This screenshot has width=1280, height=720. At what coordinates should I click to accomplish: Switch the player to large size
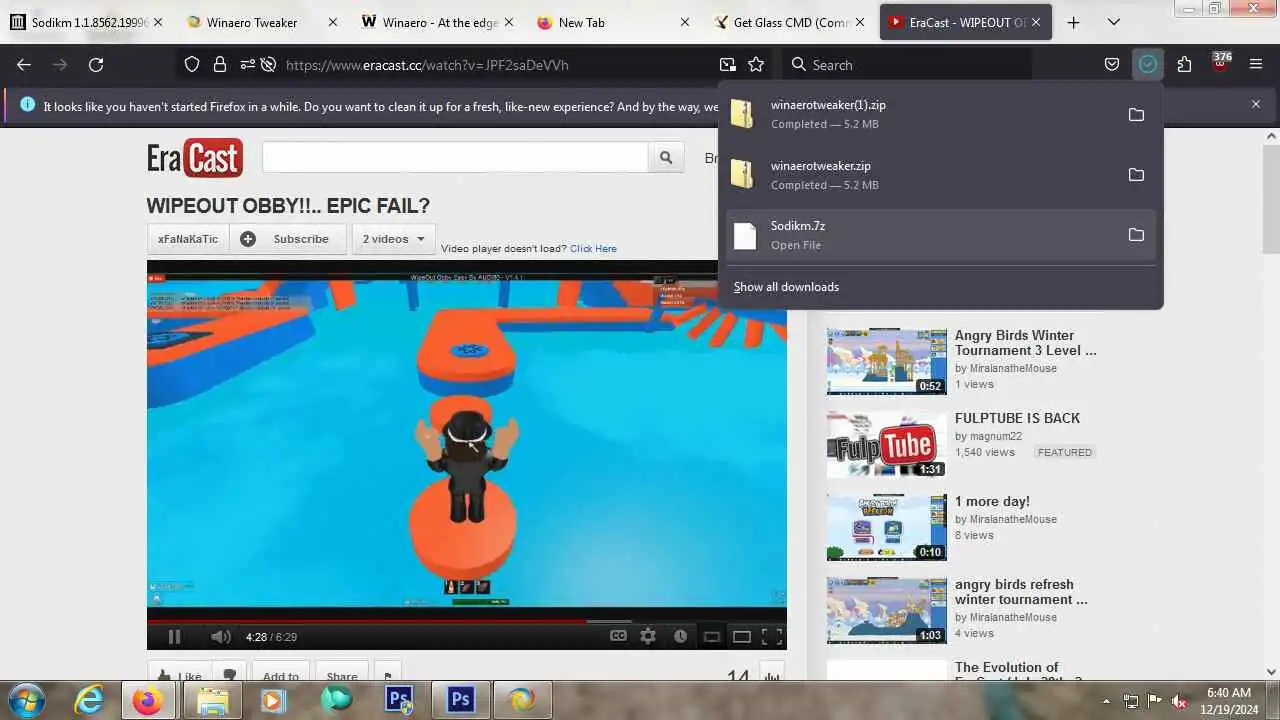742,636
